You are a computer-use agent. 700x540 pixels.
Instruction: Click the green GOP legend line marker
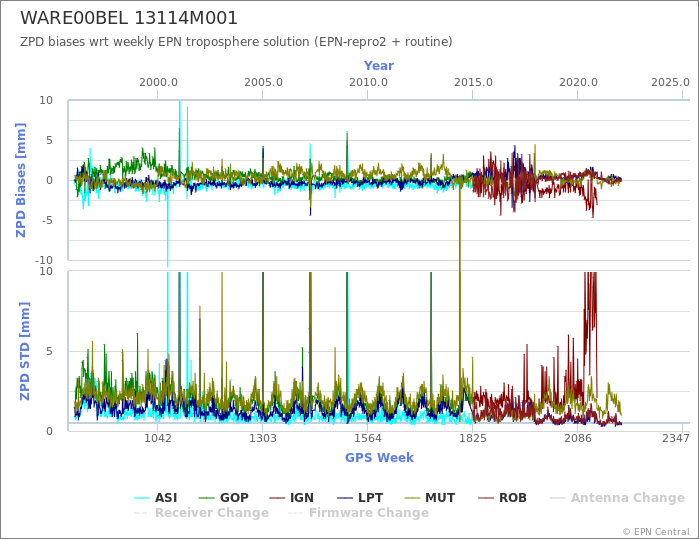coord(207,498)
